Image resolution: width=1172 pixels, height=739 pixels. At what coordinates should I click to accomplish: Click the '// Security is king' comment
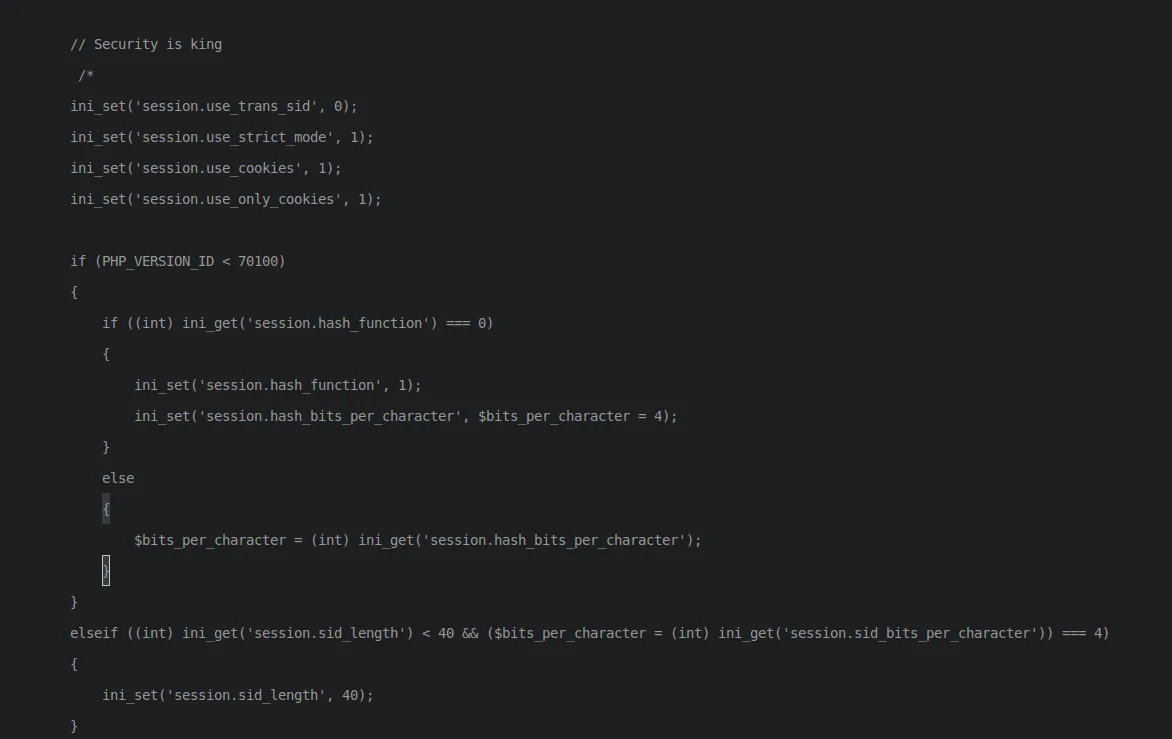[x=146, y=44]
